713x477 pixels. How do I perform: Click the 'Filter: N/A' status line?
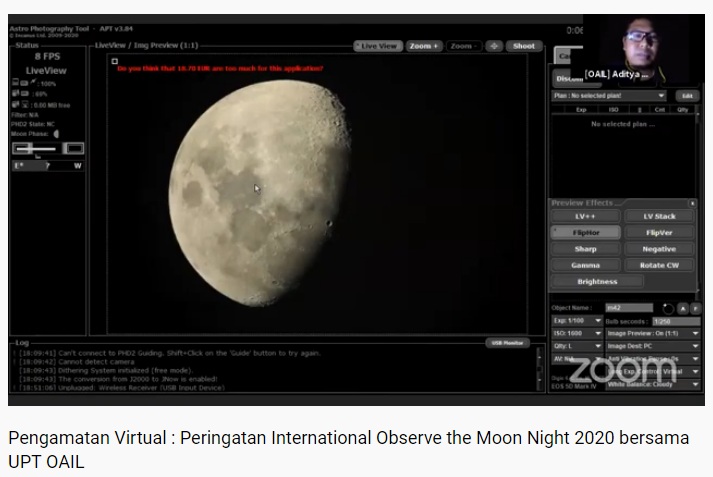25,115
